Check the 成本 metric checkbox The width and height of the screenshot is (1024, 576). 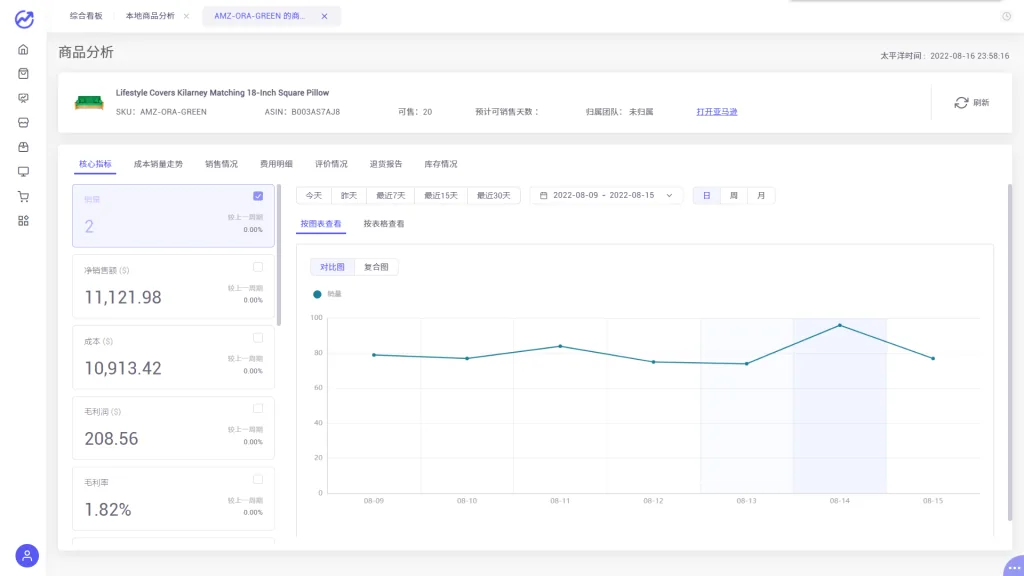(x=258, y=338)
